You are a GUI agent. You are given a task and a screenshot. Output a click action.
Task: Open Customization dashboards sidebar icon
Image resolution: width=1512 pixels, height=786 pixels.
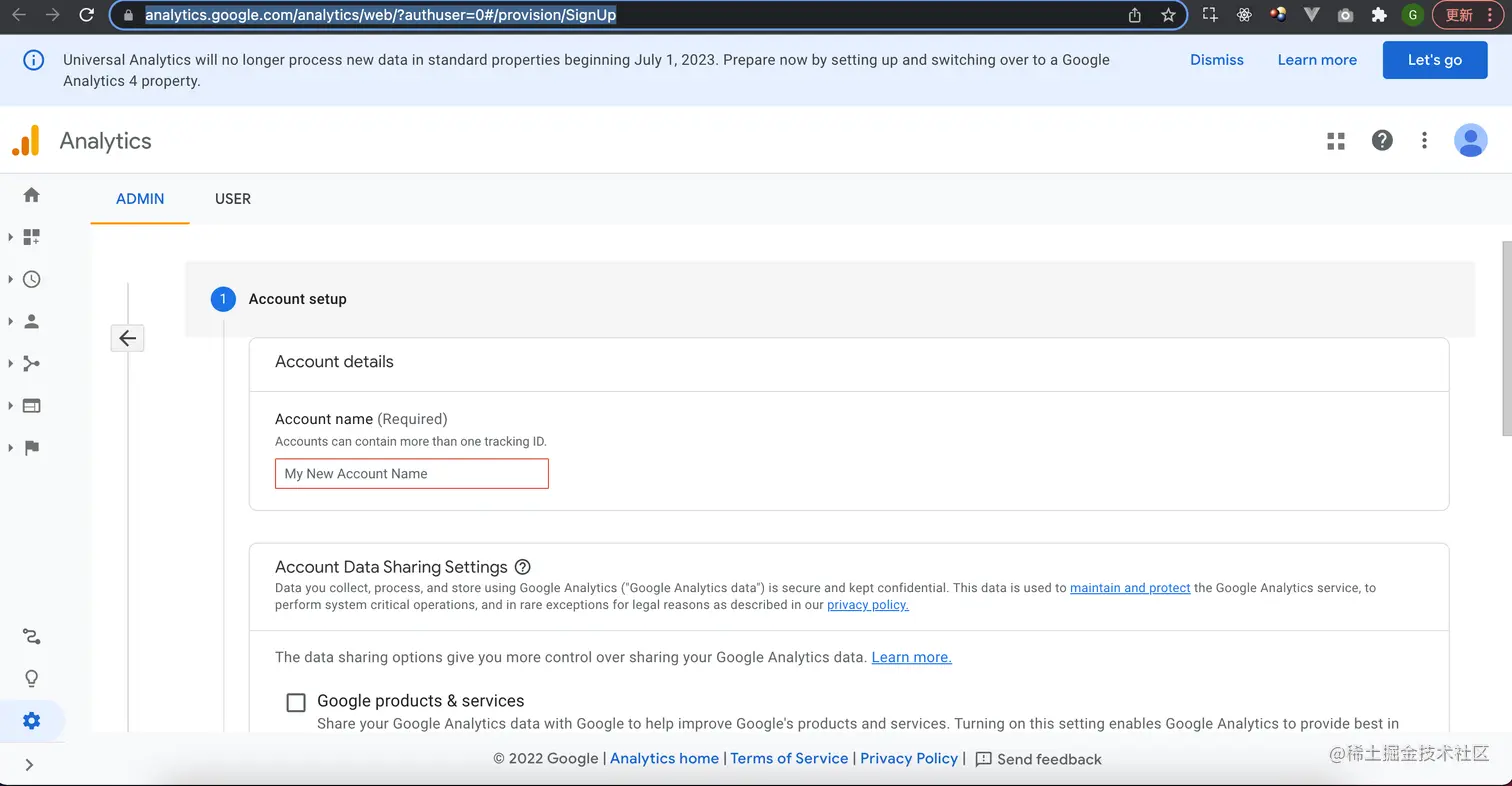32,237
